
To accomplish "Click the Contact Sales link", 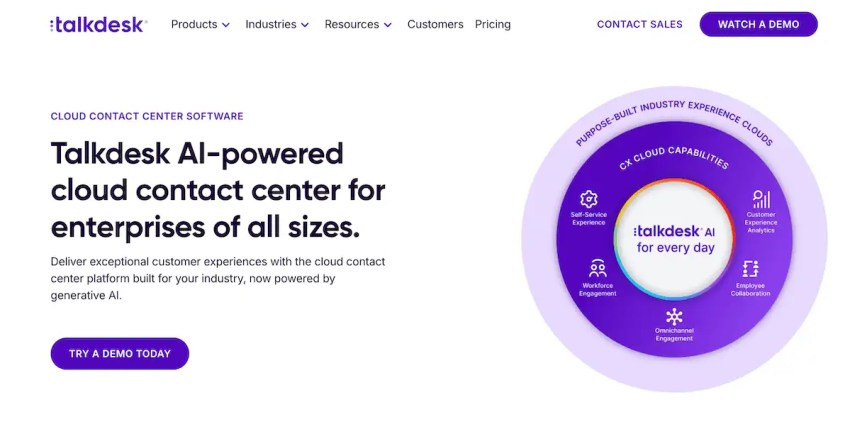I will [x=640, y=24].
